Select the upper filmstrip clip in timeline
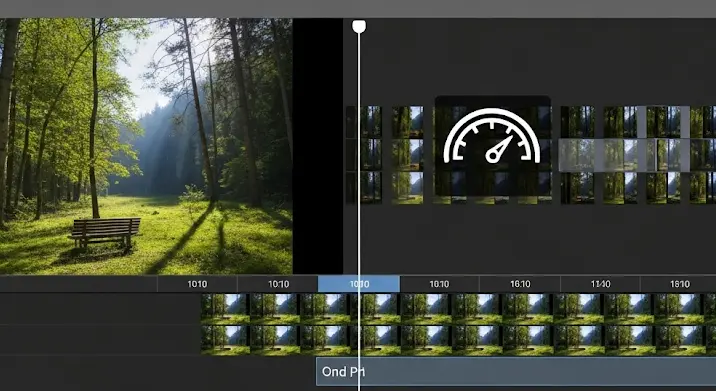The height and width of the screenshot is (391, 716). pos(458,309)
